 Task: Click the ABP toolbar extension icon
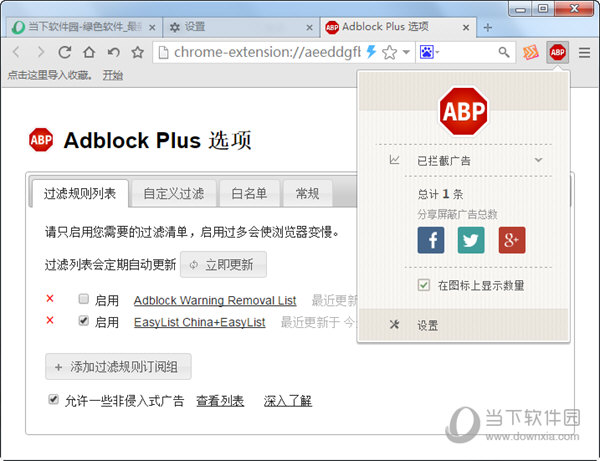pos(558,52)
